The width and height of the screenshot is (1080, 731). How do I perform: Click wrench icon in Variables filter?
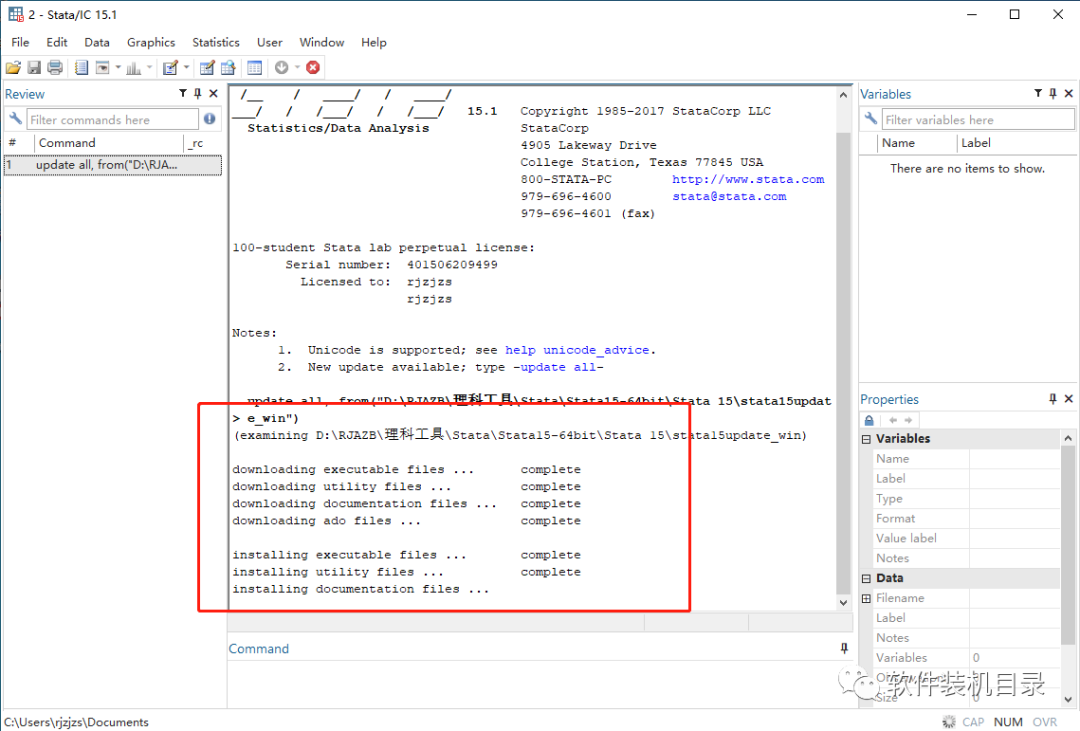(871, 119)
